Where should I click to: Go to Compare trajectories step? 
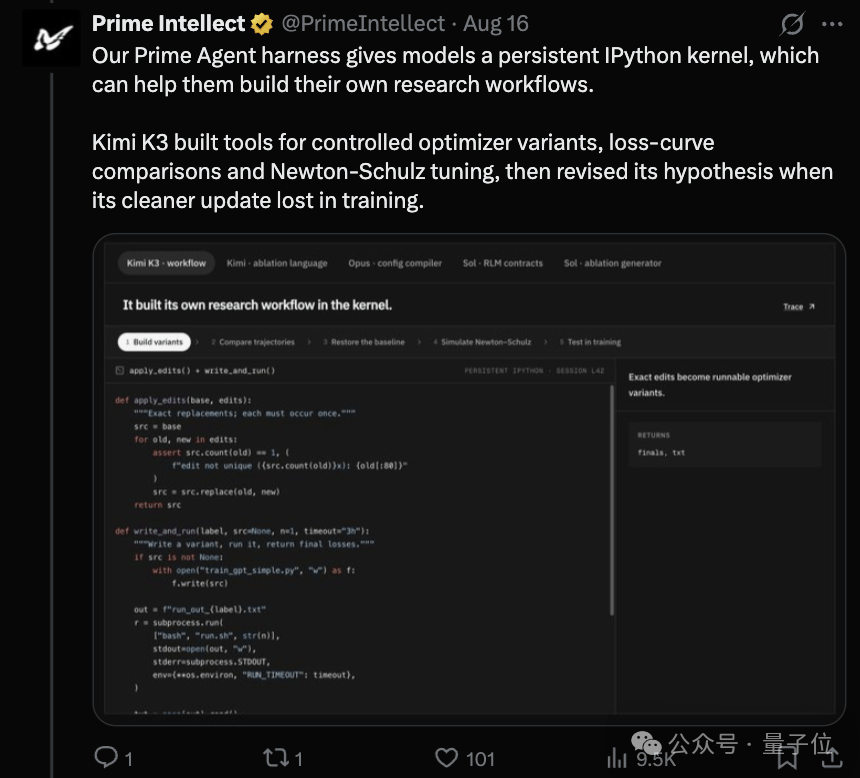[253, 342]
